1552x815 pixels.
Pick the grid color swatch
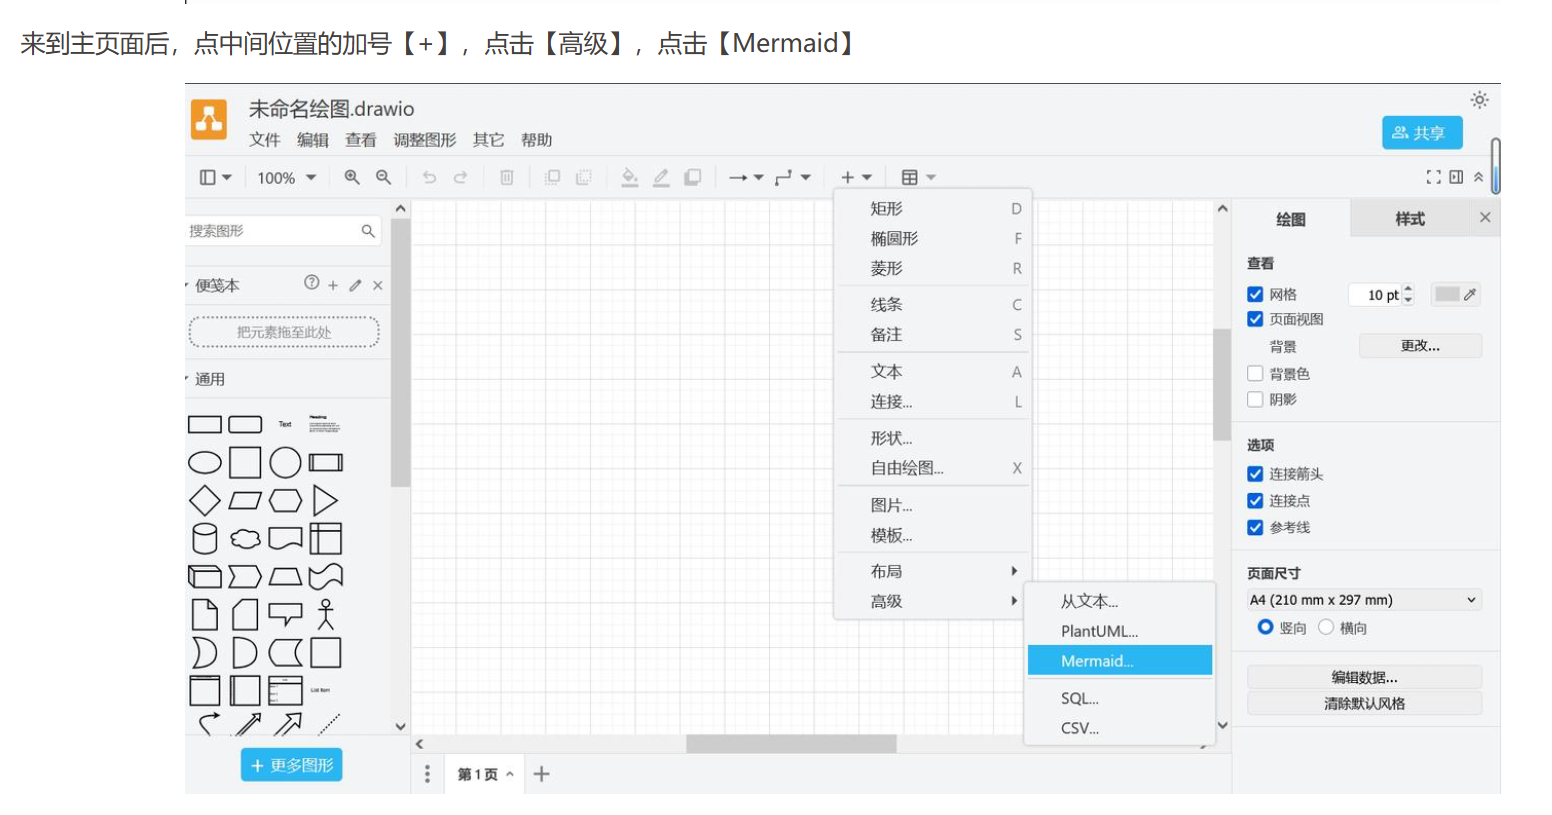point(1455,294)
